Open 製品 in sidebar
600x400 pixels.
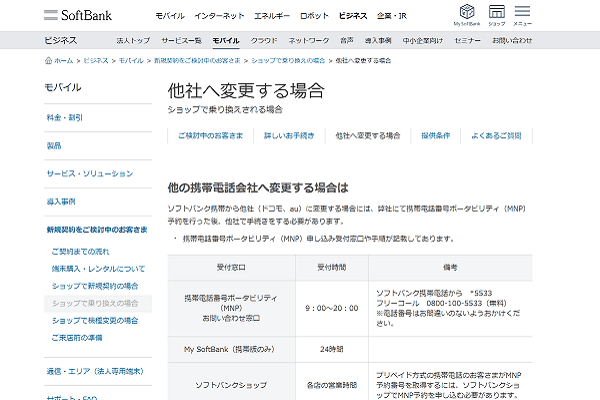point(54,145)
